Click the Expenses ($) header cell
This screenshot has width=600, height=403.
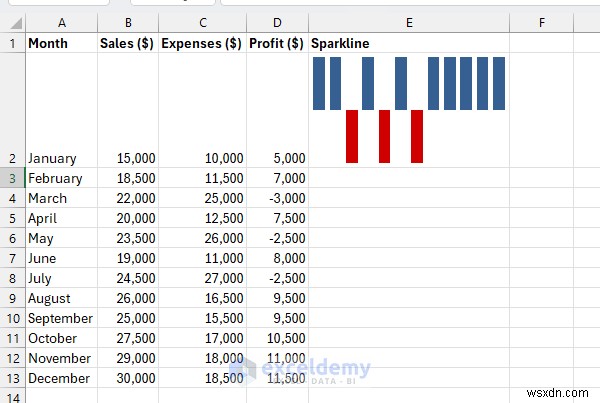coord(203,43)
